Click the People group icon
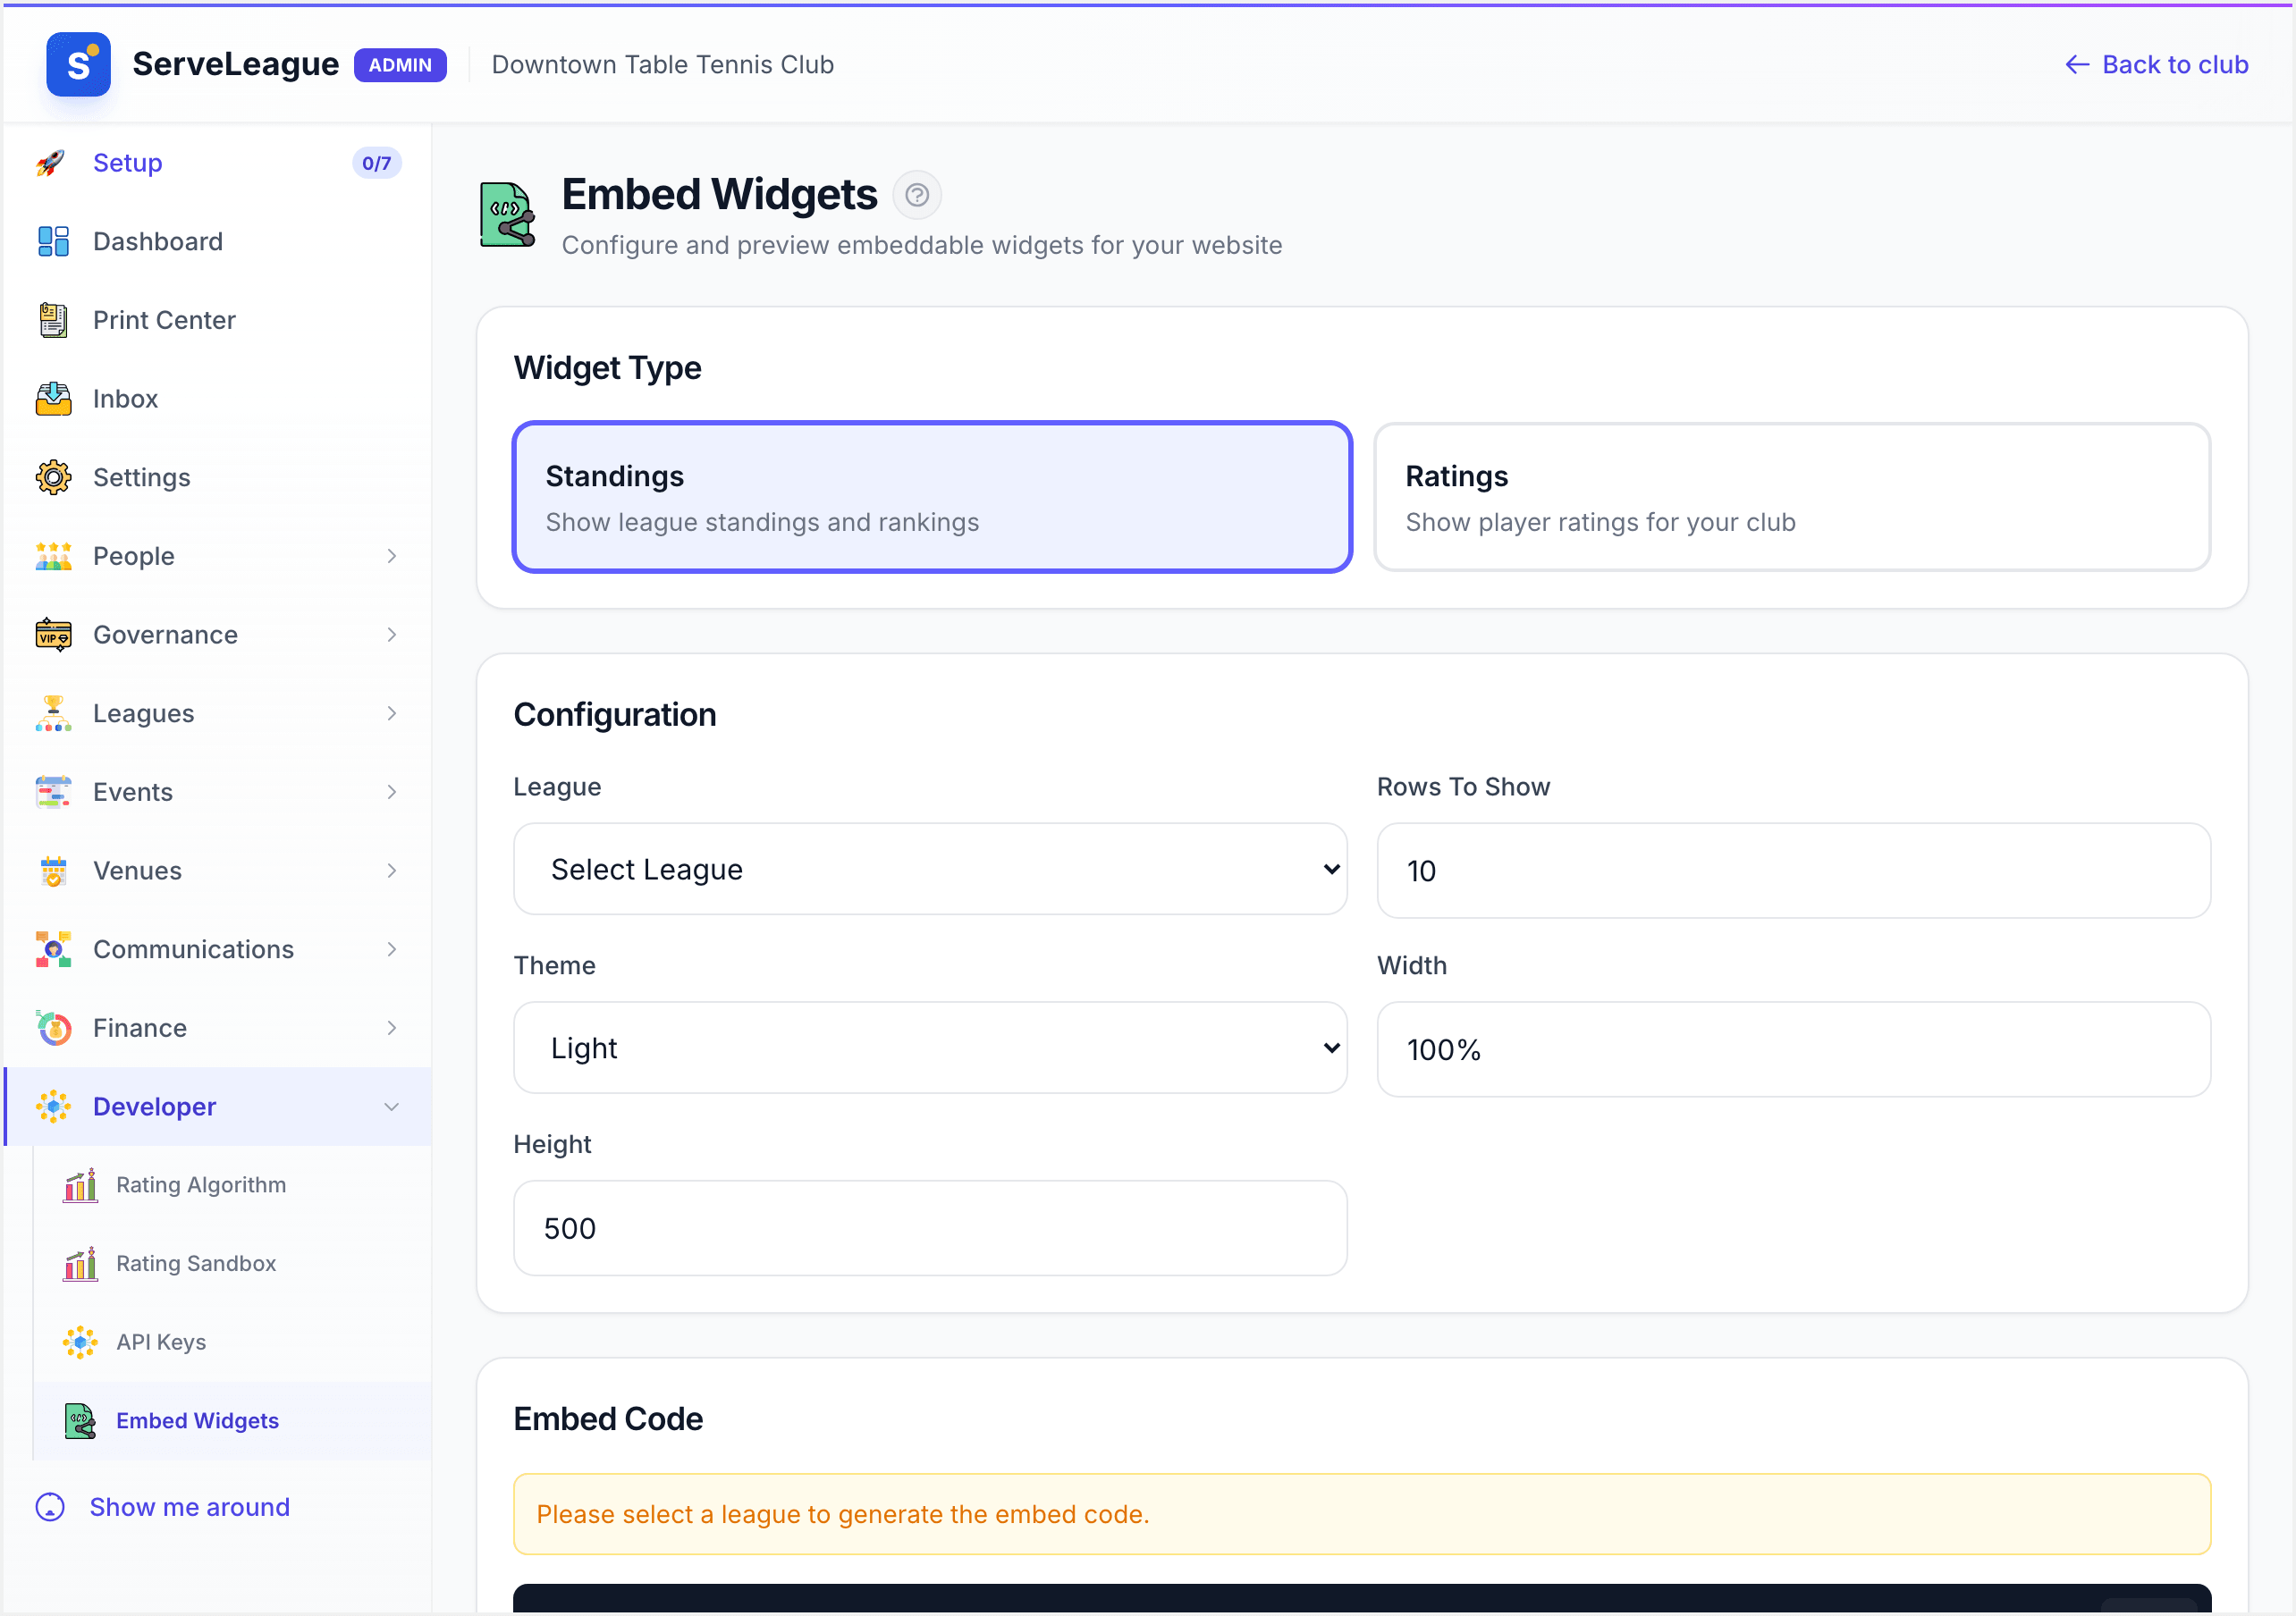The width and height of the screenshot is (2296, 1616). click(53, 556)
